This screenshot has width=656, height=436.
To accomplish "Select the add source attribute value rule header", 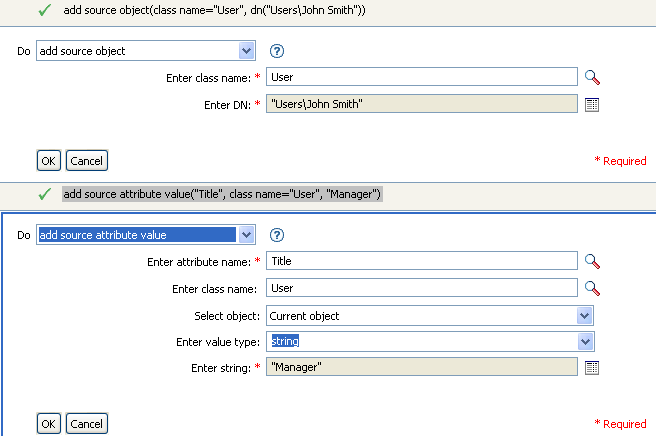I will click(222, 193).
